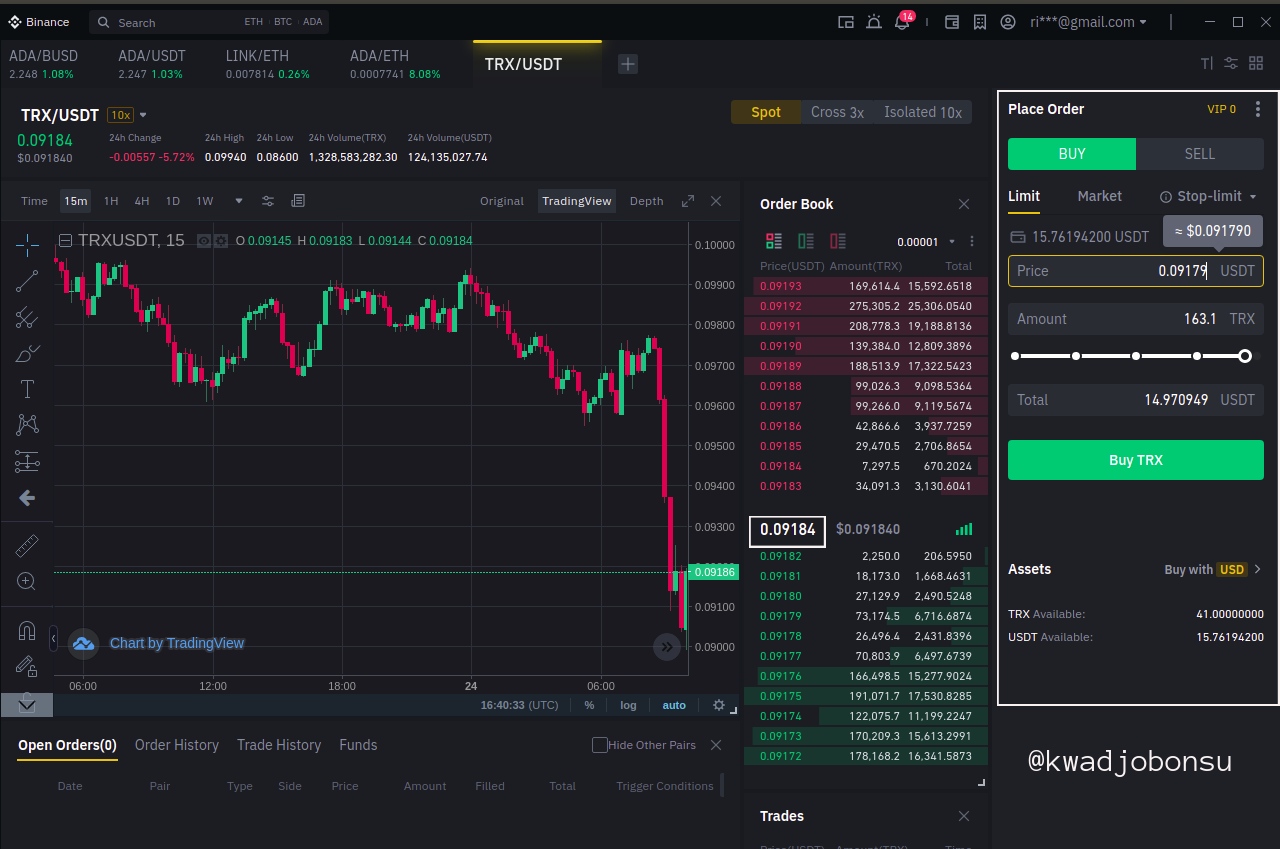This screenshot has height=849, width=1280.
Task: Show only bids in order book
Action: [x=806, y=241]
